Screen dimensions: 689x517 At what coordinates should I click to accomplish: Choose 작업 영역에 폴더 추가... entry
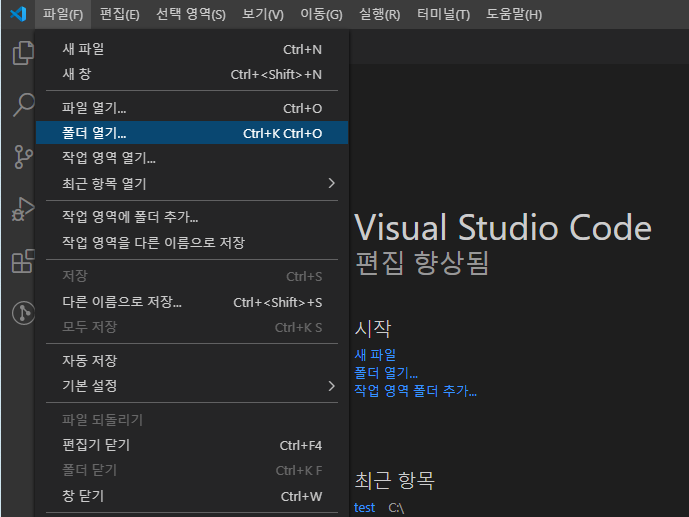tap(192, 217)
